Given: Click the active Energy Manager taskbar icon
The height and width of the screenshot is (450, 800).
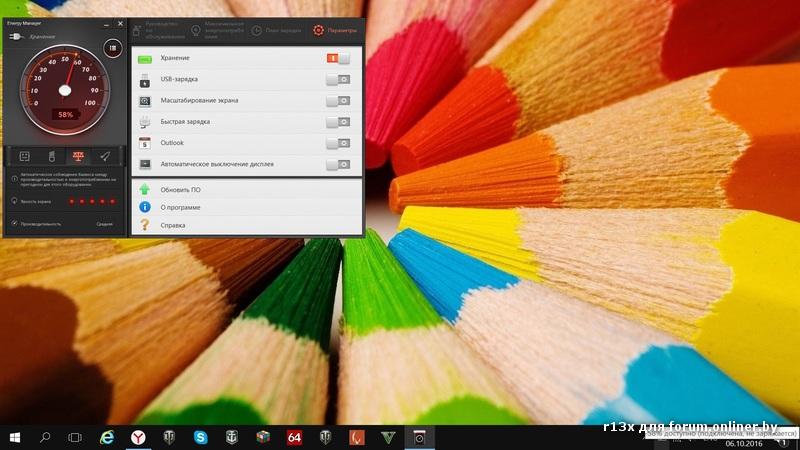Looking at the screenshot, I should tap(419, 437).
